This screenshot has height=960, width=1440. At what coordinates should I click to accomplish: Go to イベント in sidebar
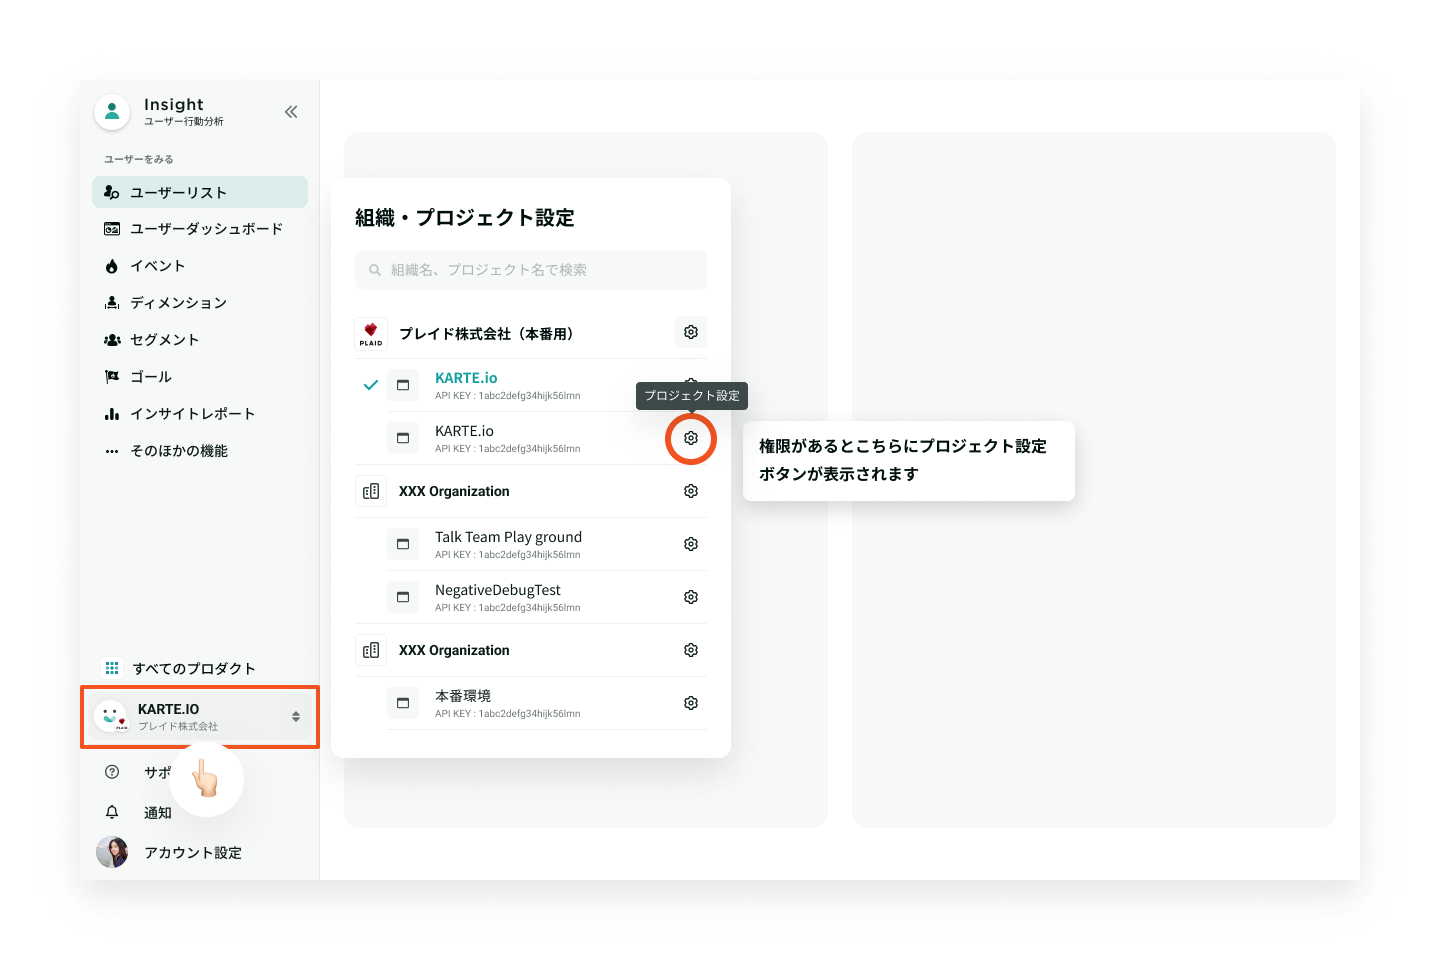[x=200, y=266]
